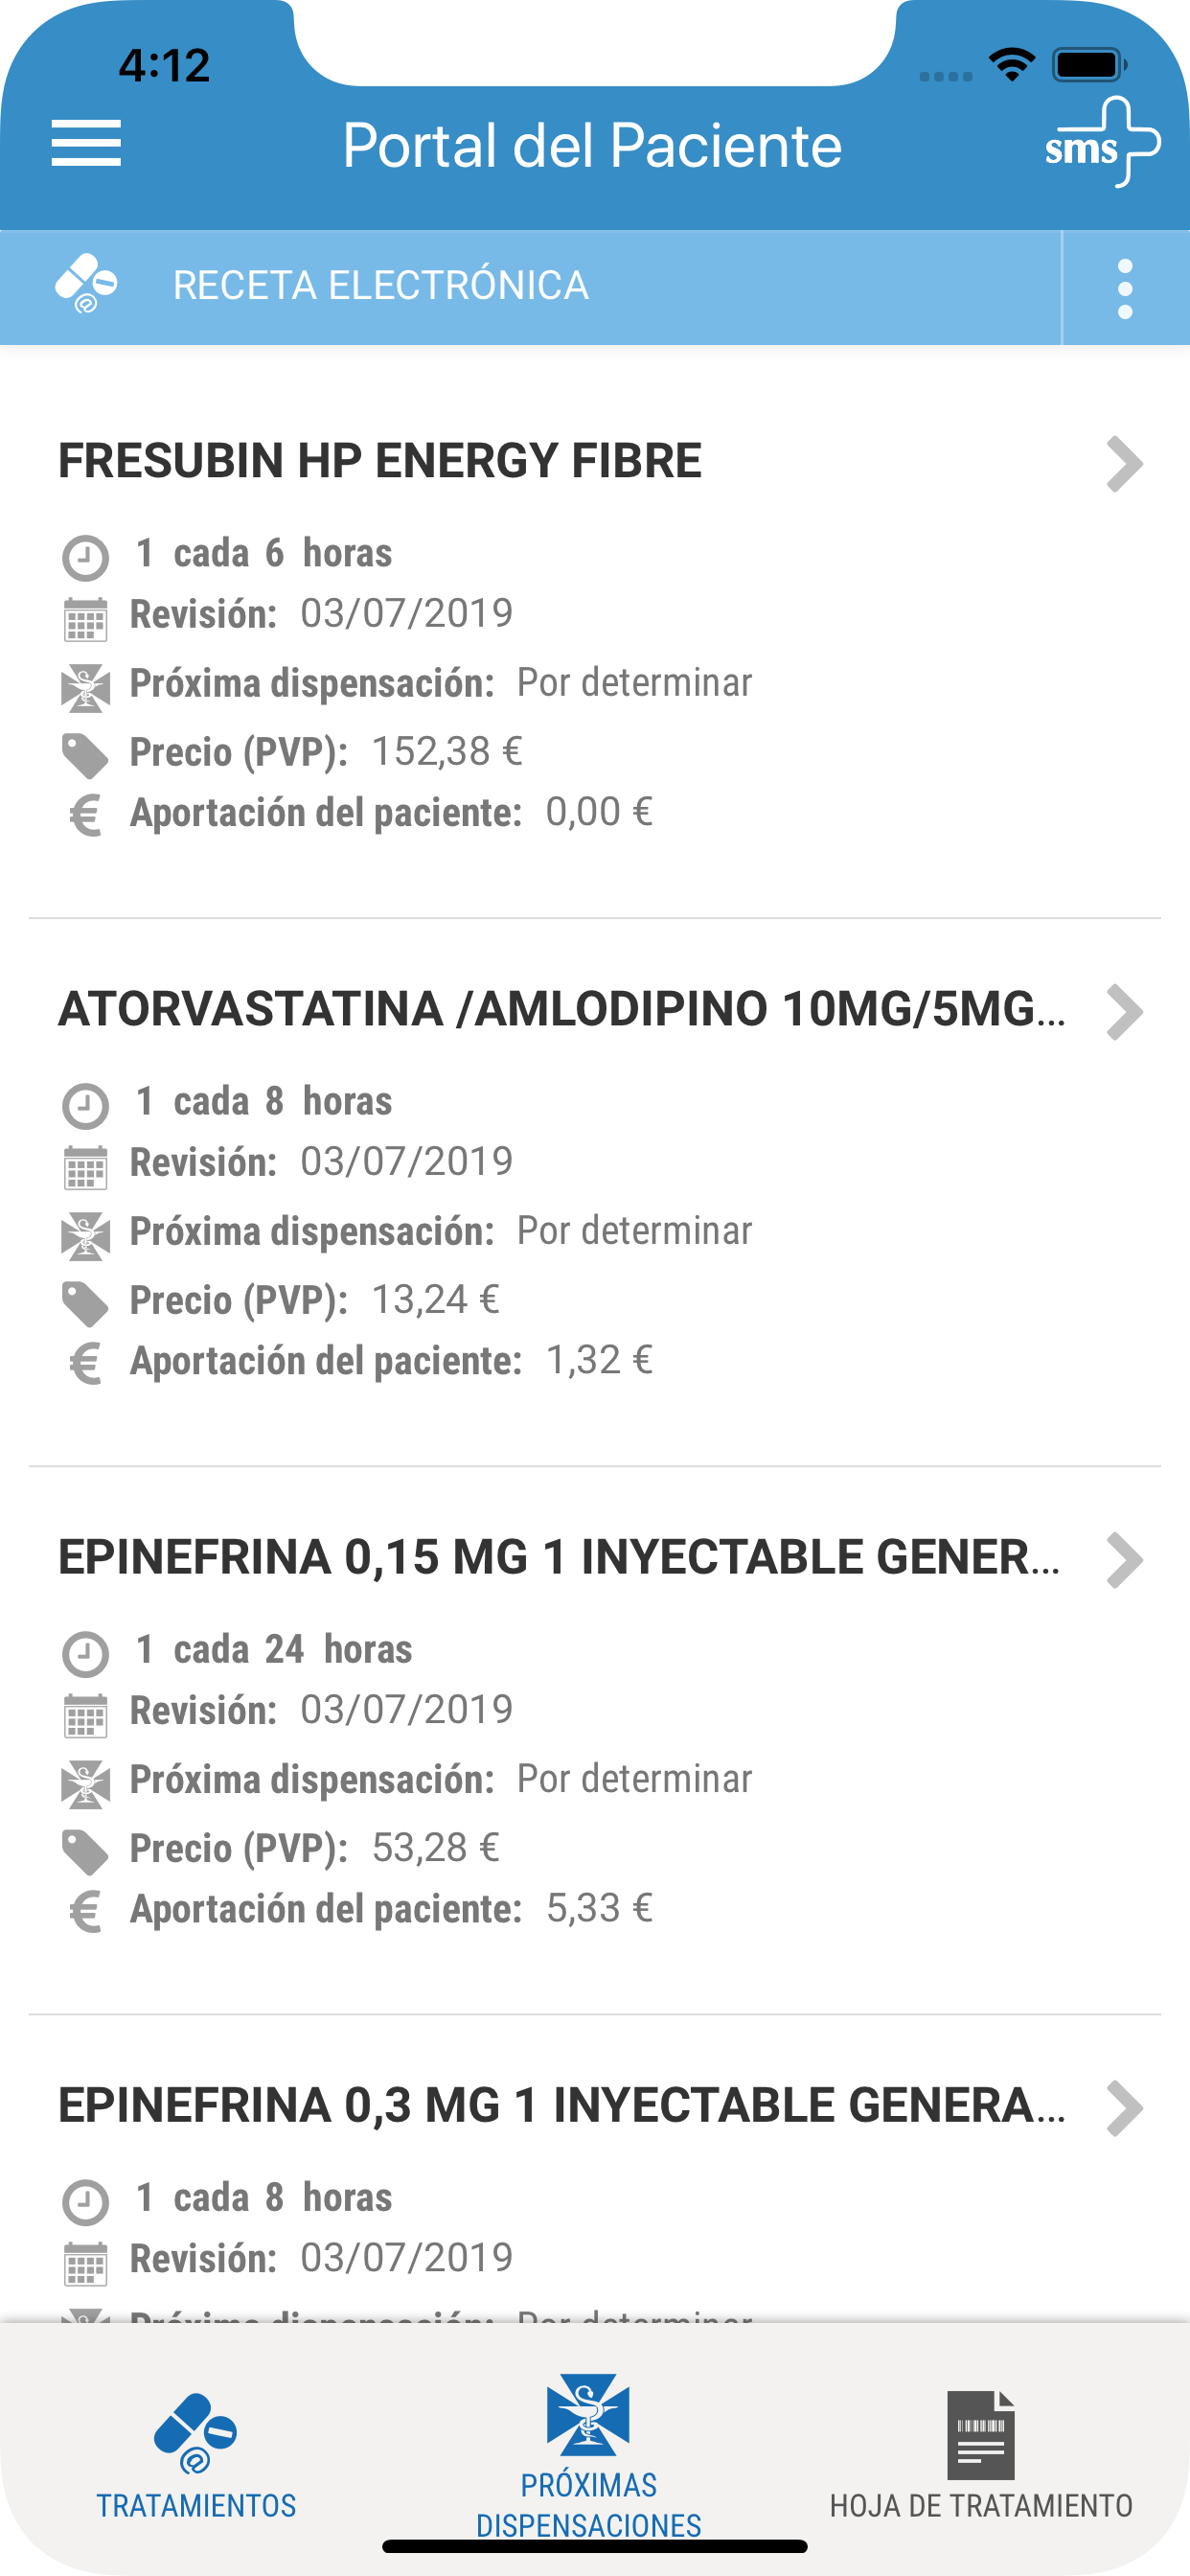Expand EPINEFRINA 0,3 MG details chevron
Viewport: 1190px width, 2576px height.
pos(1124,2108)
